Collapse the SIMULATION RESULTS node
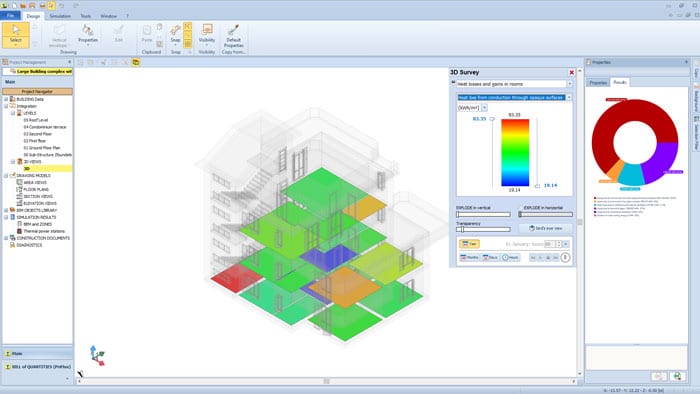 [6, 217]
